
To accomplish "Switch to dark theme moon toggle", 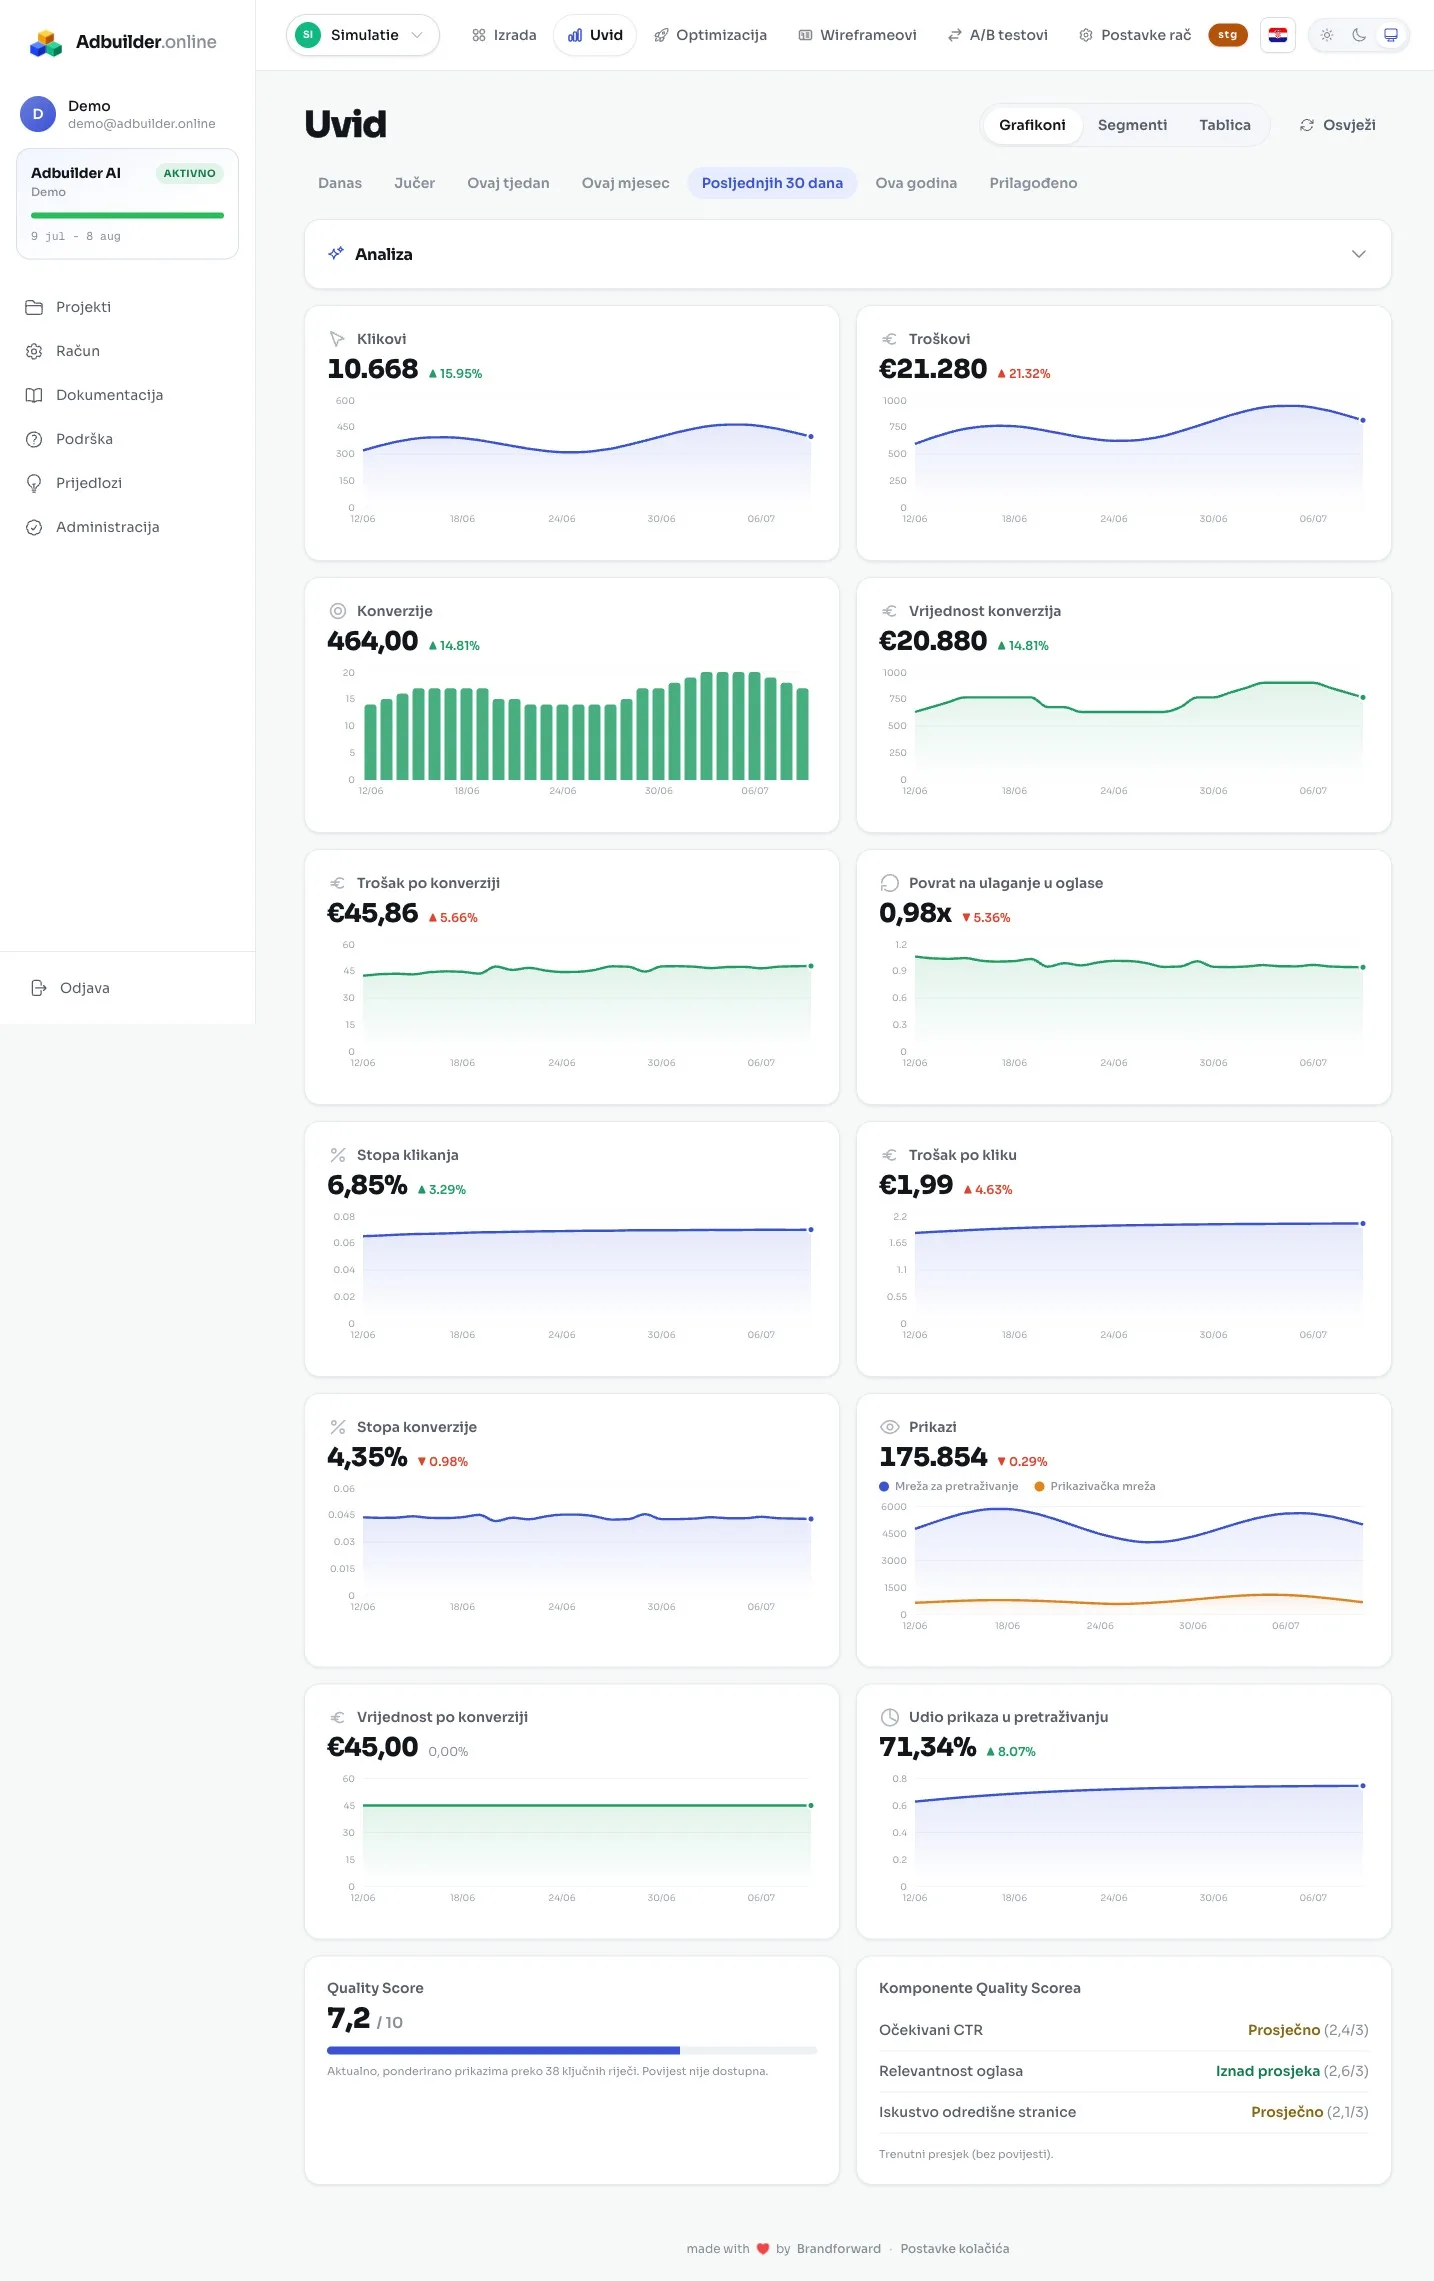I will 1359,35.
